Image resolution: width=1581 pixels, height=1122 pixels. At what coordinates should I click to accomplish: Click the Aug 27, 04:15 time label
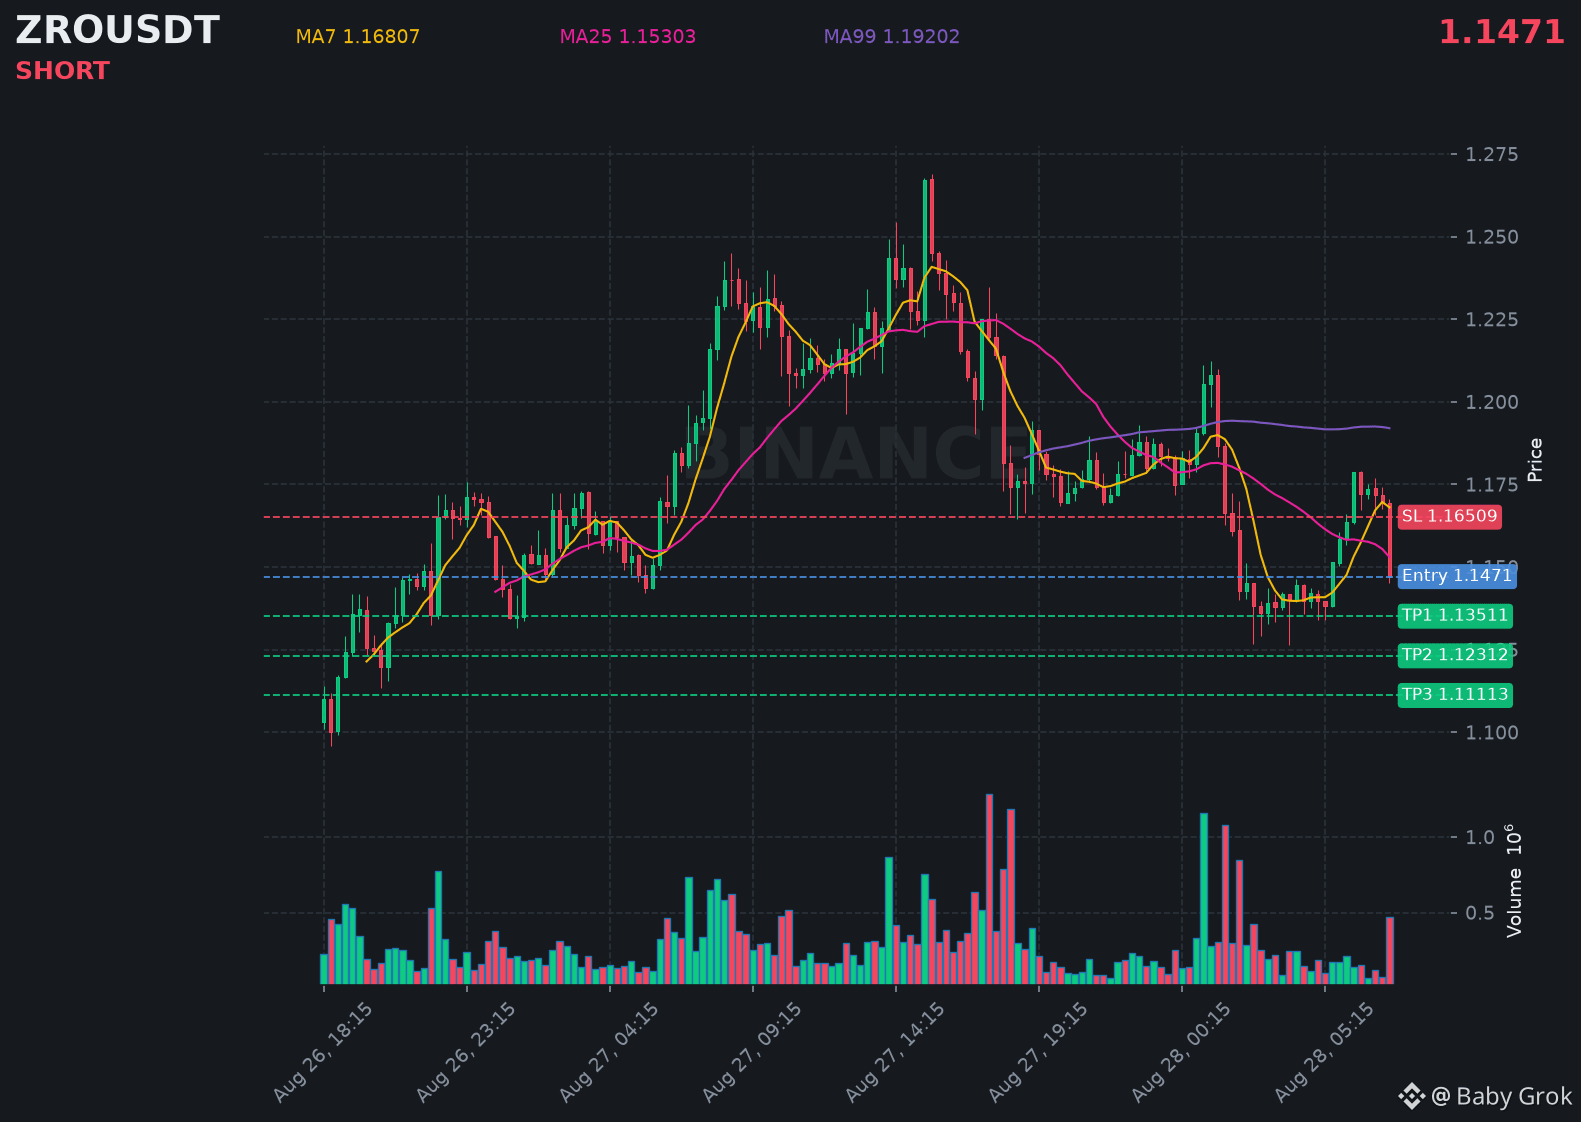609,1052
